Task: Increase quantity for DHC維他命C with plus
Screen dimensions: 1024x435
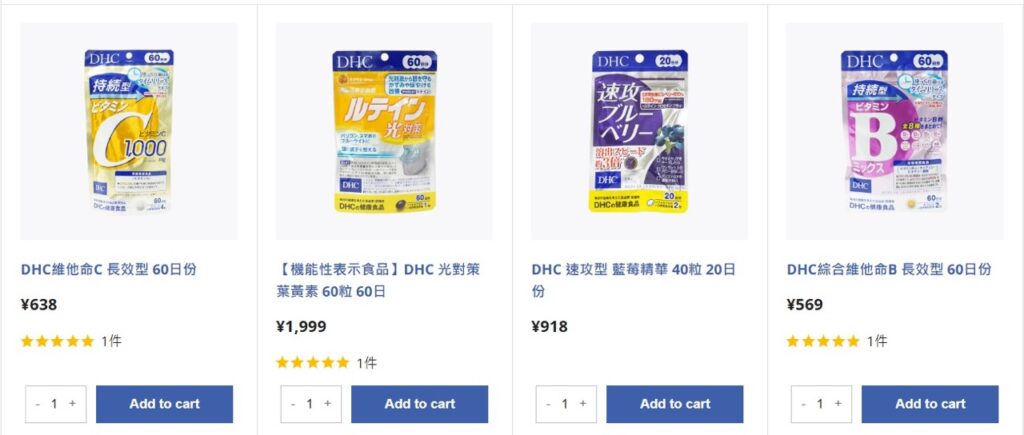Action: tap(72, 404)
